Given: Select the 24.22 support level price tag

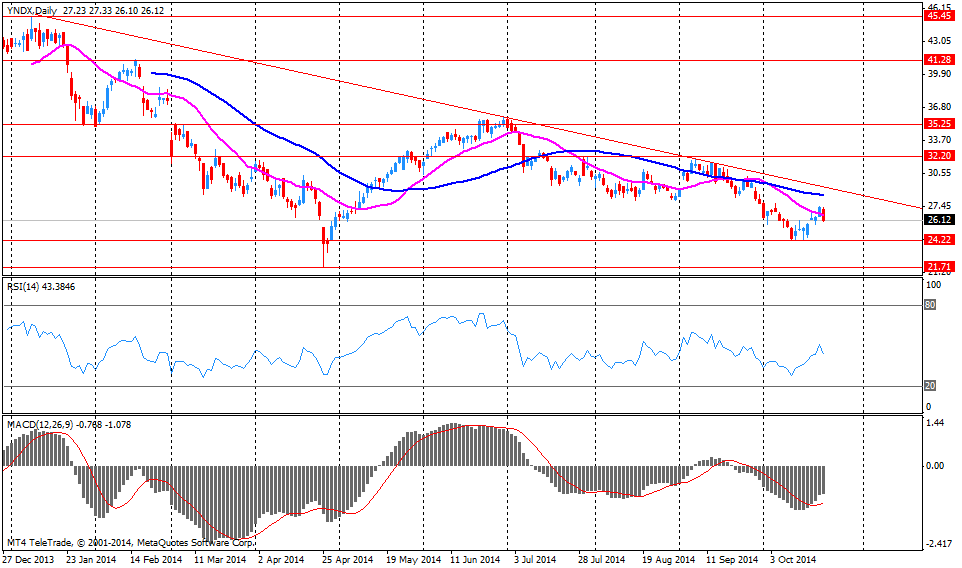Looking at the screenshot, I should tap(937, 241).
